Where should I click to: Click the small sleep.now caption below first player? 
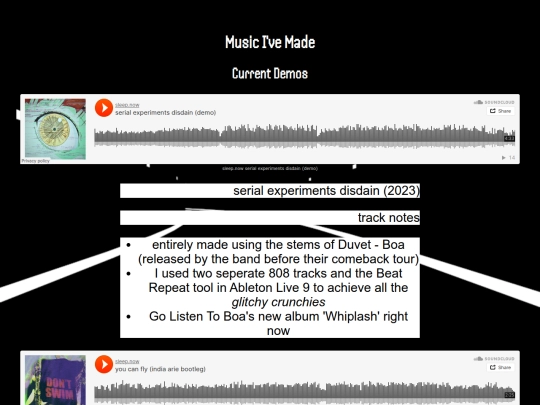click(x=270, y=168)
